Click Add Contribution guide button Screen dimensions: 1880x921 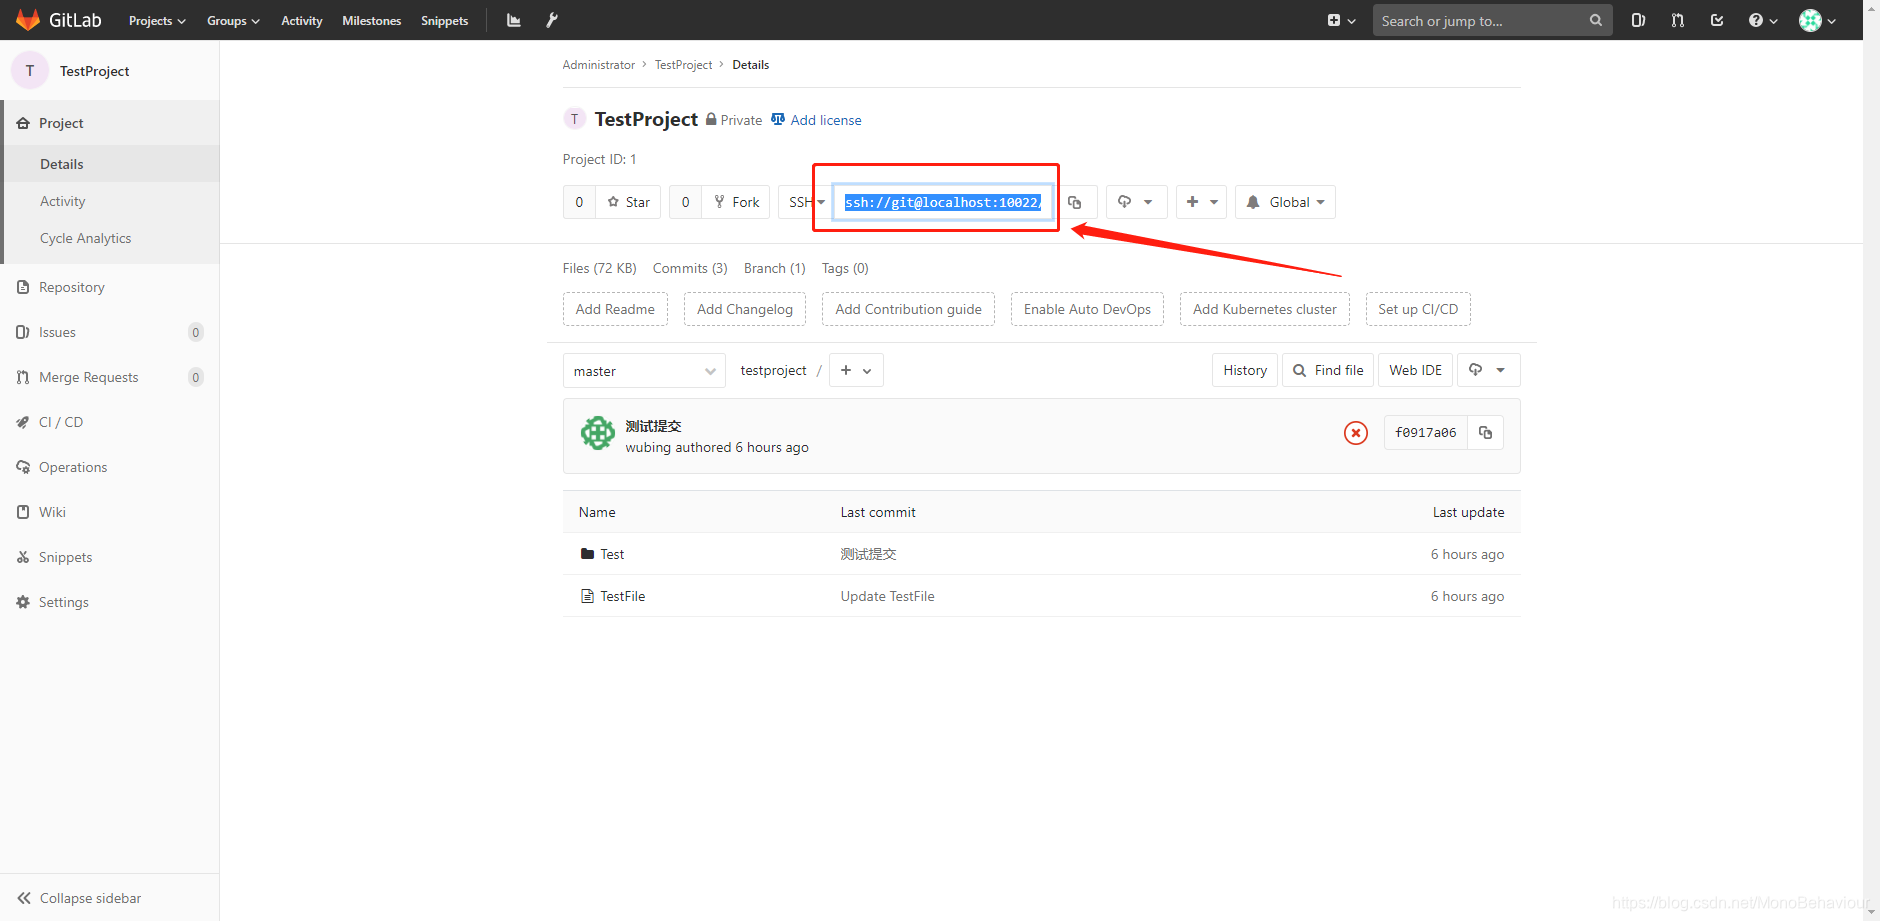(x=908, y=309)
